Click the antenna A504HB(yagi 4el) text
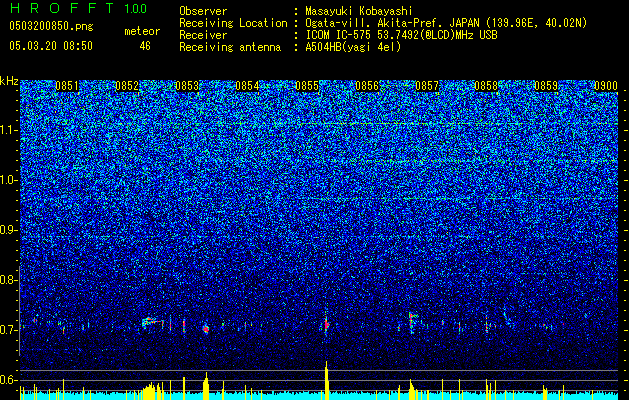 353,47
